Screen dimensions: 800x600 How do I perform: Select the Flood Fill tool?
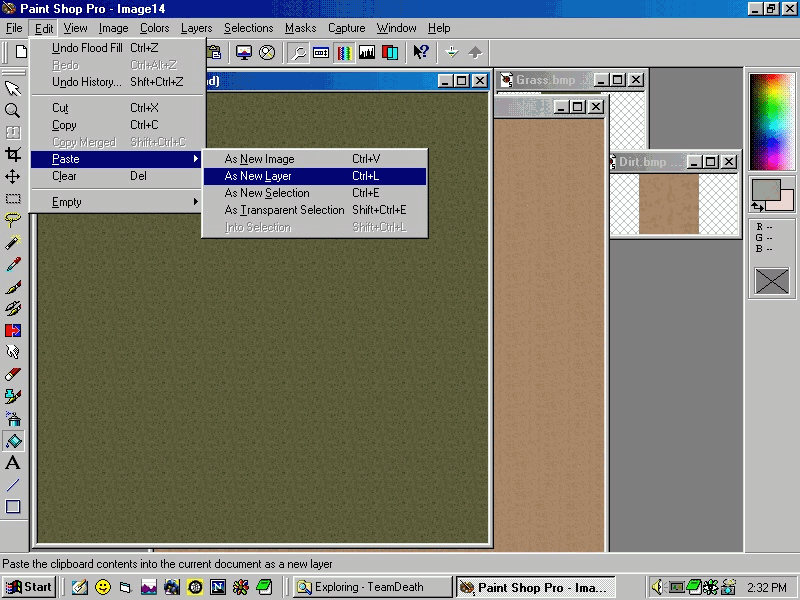point(13,441)
